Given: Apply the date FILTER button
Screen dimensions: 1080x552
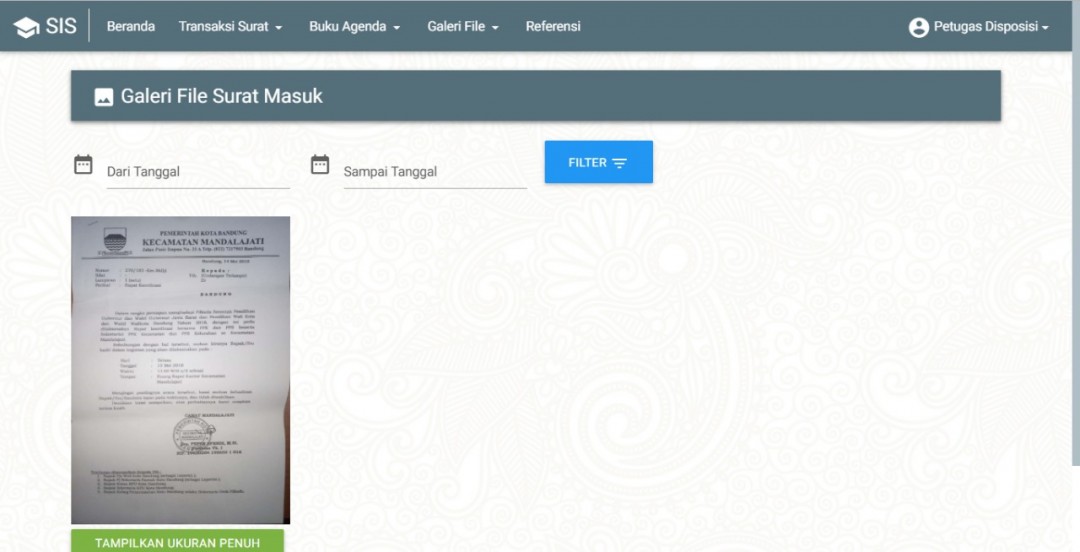Looking at the screenshot, I should pos(599,162).
